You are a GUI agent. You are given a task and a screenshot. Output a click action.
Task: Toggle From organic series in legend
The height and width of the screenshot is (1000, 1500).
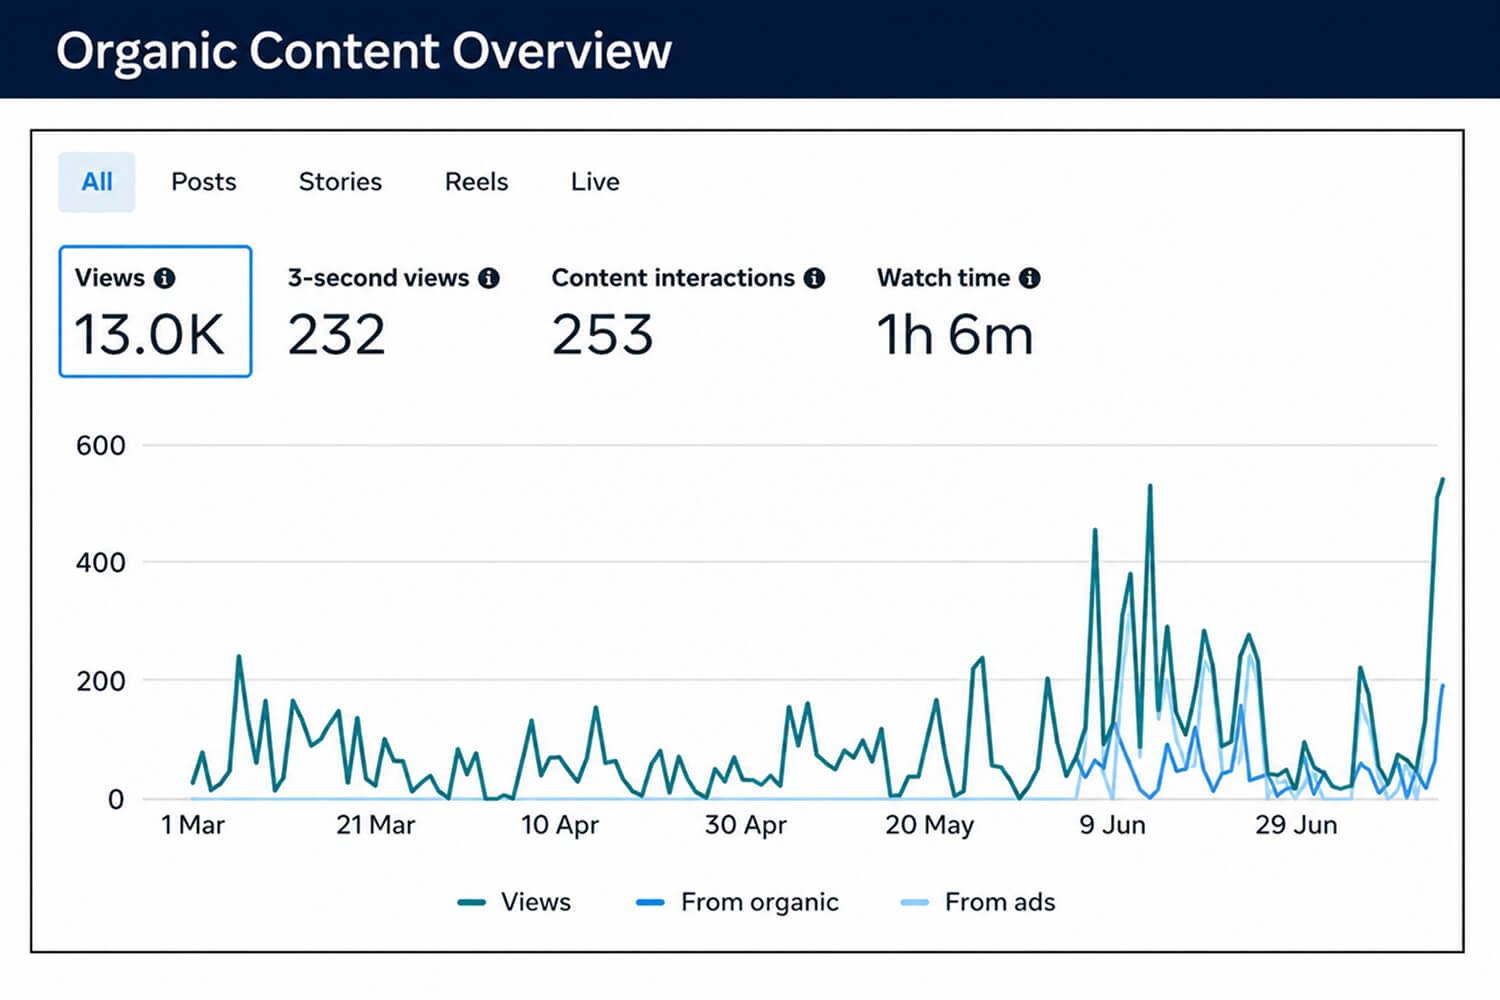tap(737, 902)
